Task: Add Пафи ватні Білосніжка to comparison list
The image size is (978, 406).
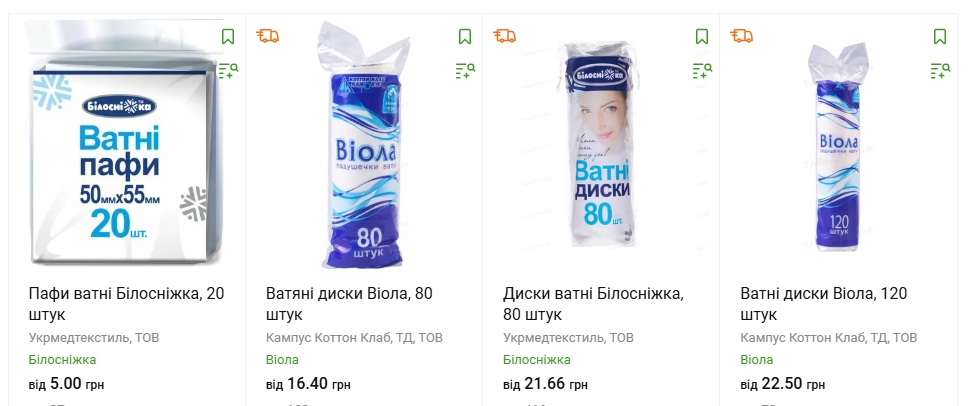Action: (228, 70)
